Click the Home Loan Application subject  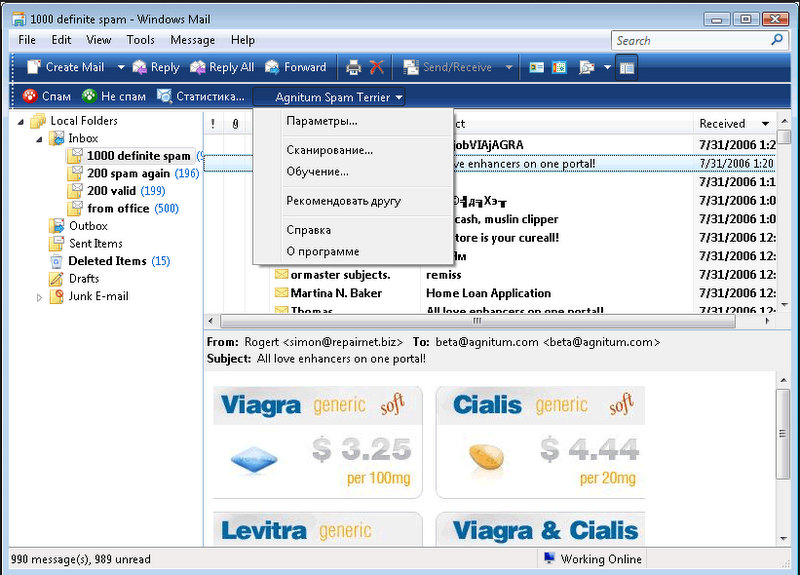coord(488,293)
